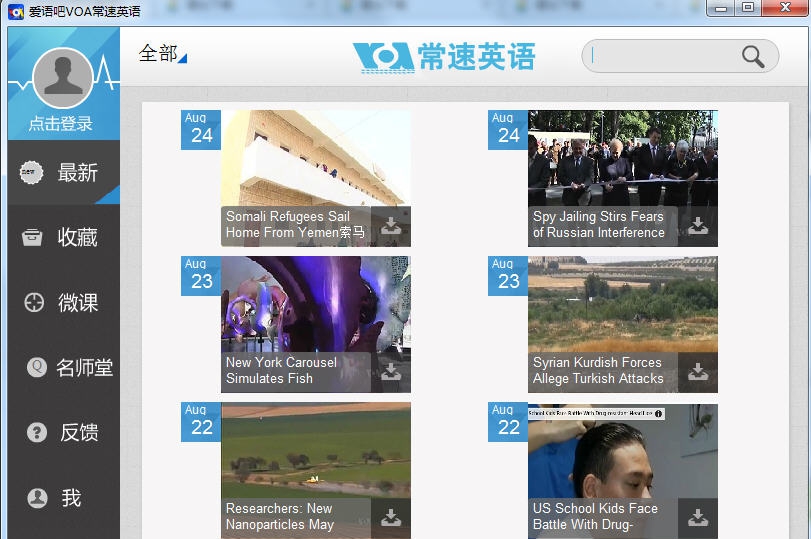811x539 pixels.
Task: Open the 我 profile section
Action: point(64,498)
